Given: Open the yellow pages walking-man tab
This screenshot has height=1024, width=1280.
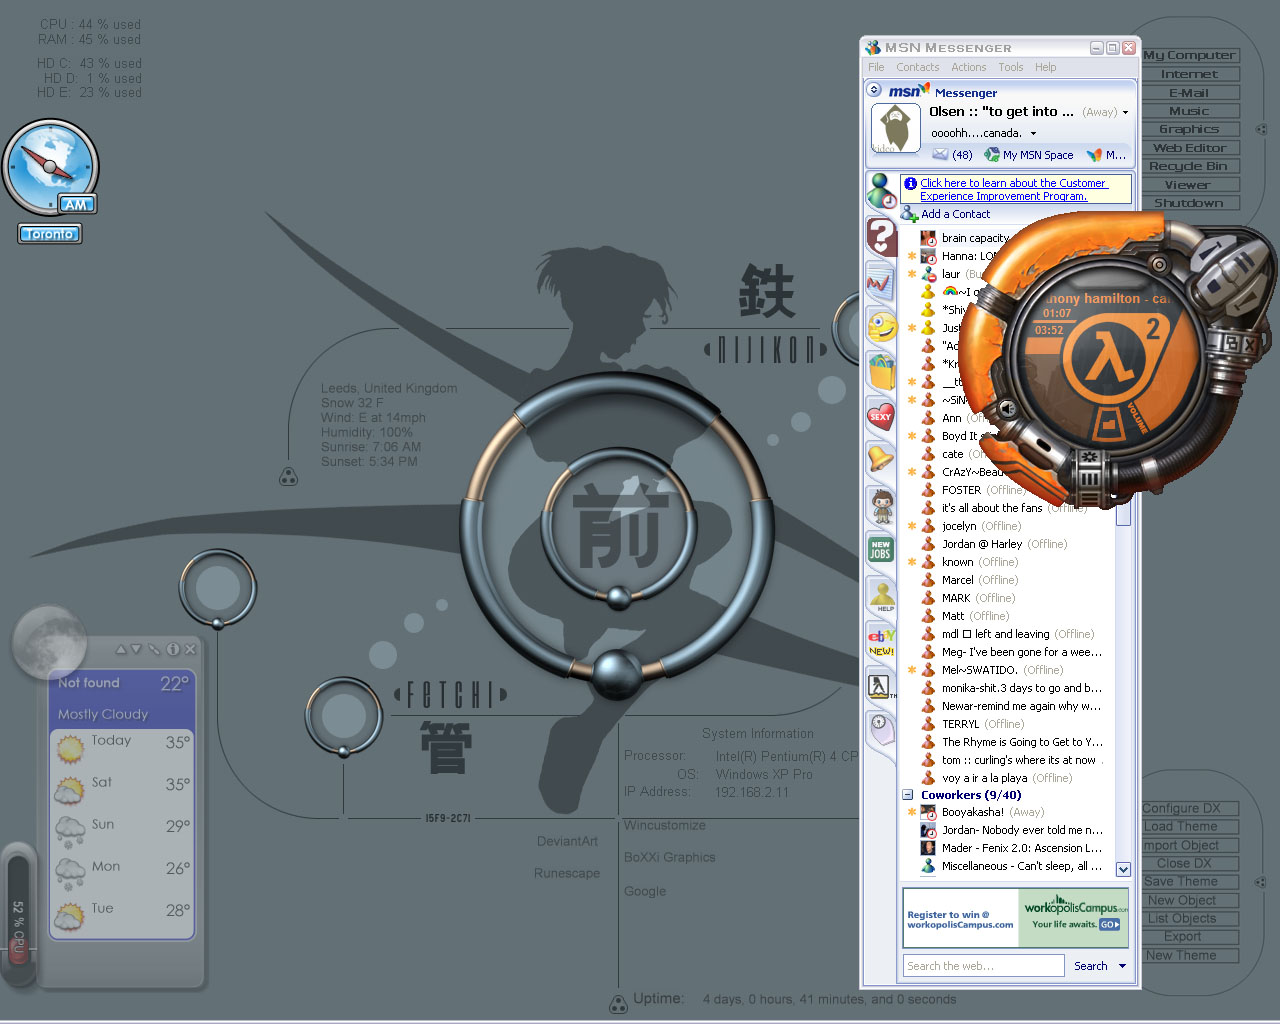Looking at the screenshot, I should pos(879,686).
